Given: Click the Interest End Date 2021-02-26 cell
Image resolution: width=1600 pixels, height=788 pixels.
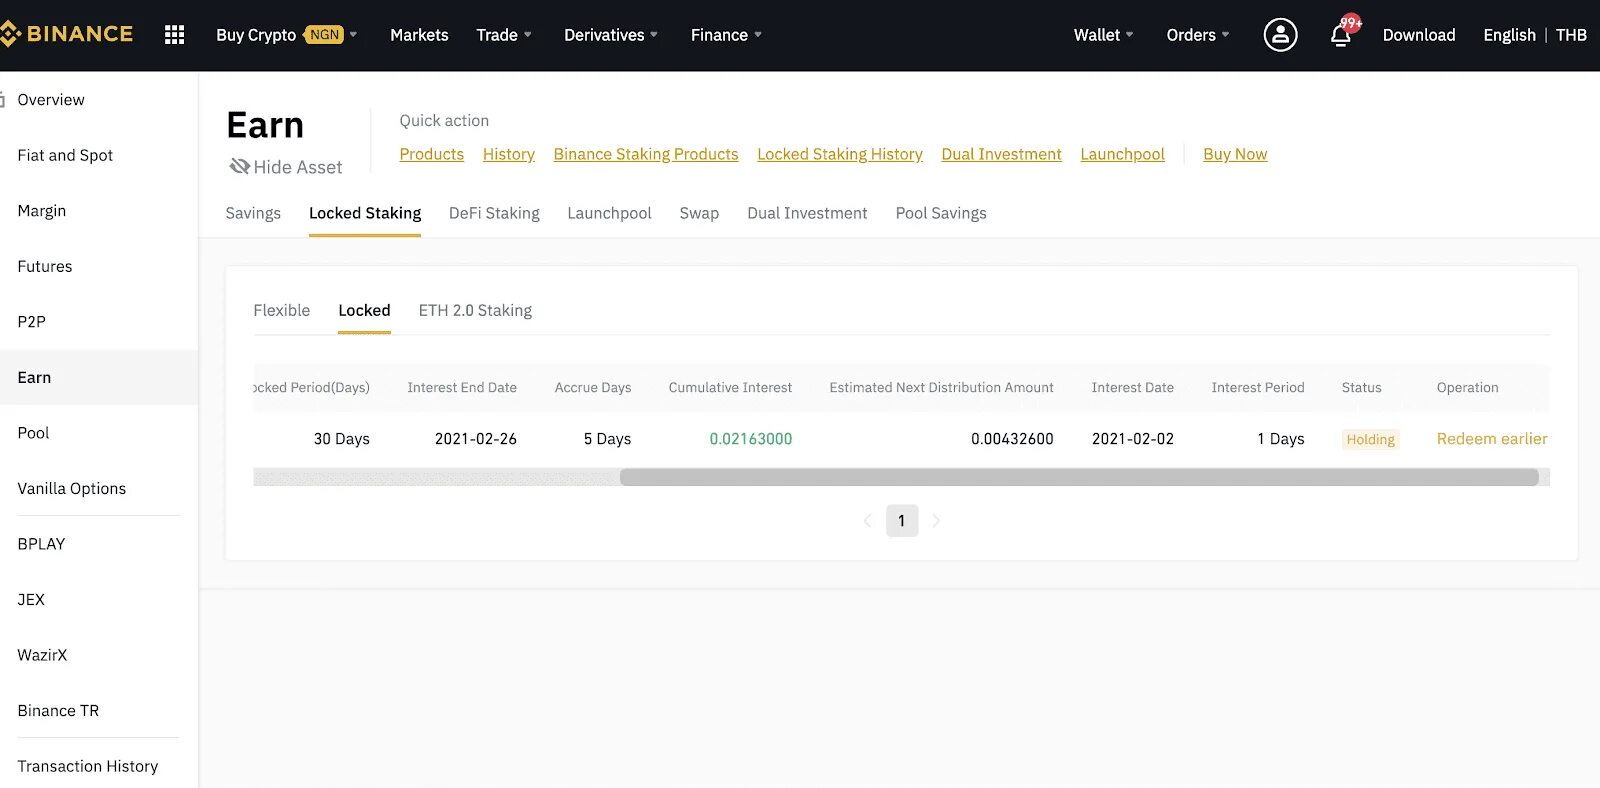Looking at the screenshot, I should pyautogui.click(x=475, y=439).
